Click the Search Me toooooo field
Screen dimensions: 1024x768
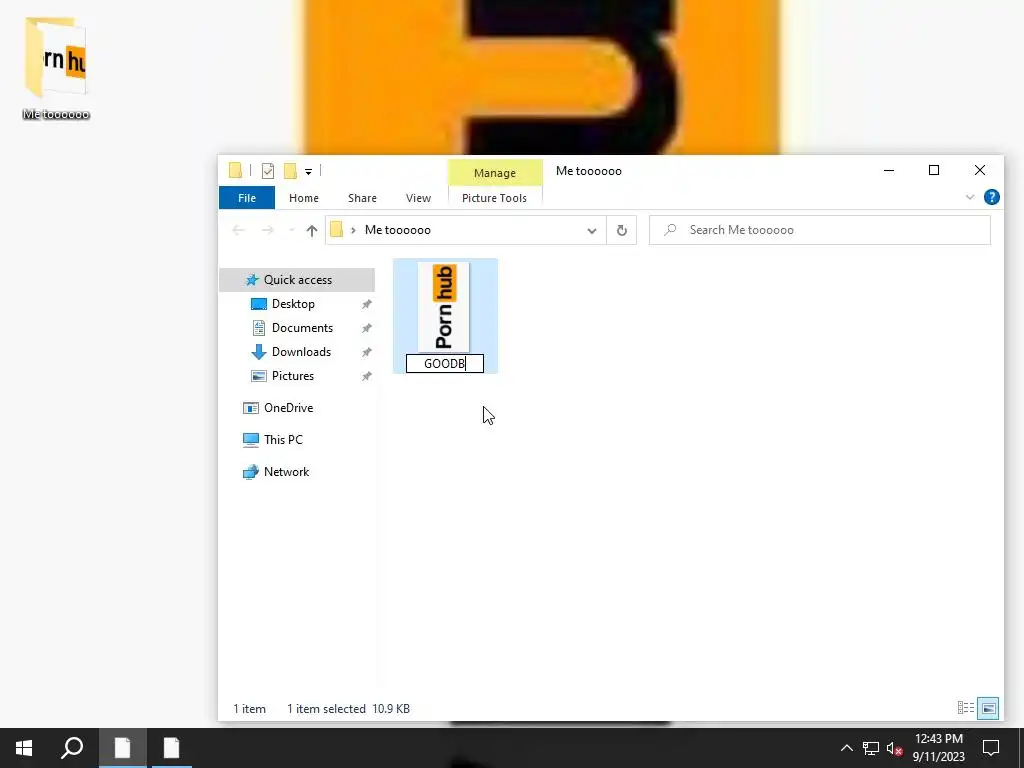[x=820, y=230]
